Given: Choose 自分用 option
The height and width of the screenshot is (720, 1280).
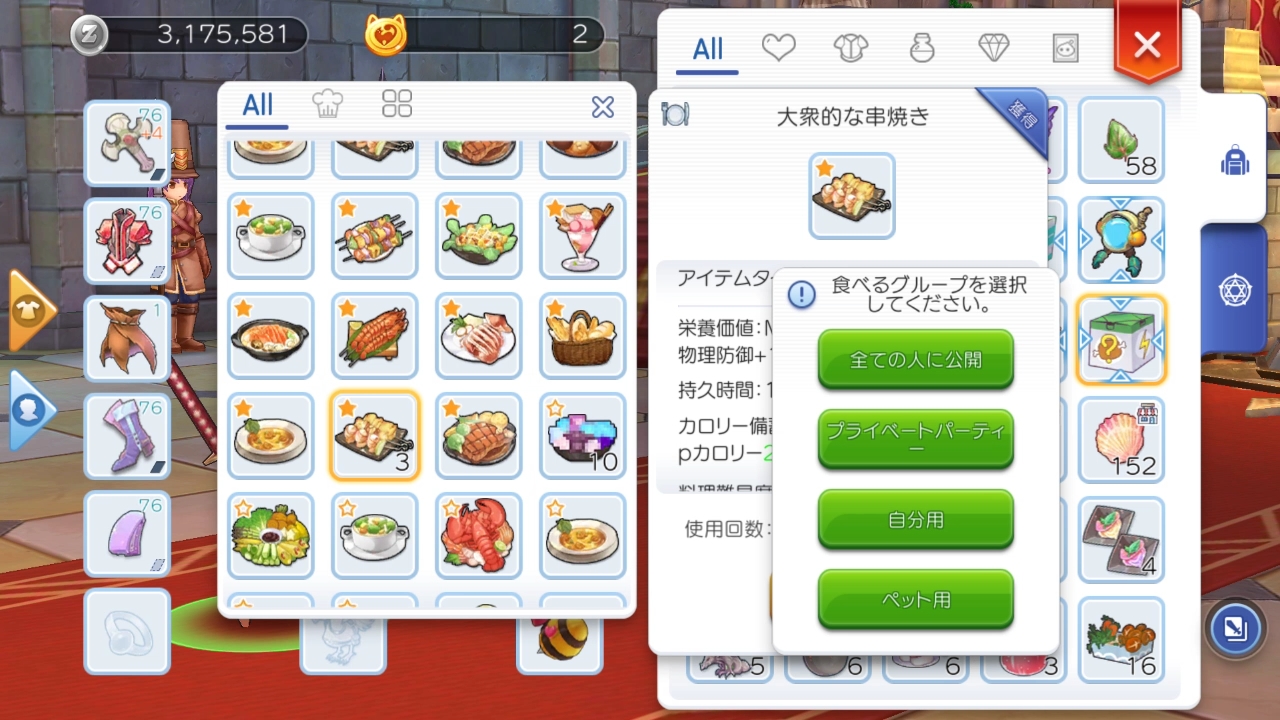Looking at the screenshot, I should pos(916,519).
